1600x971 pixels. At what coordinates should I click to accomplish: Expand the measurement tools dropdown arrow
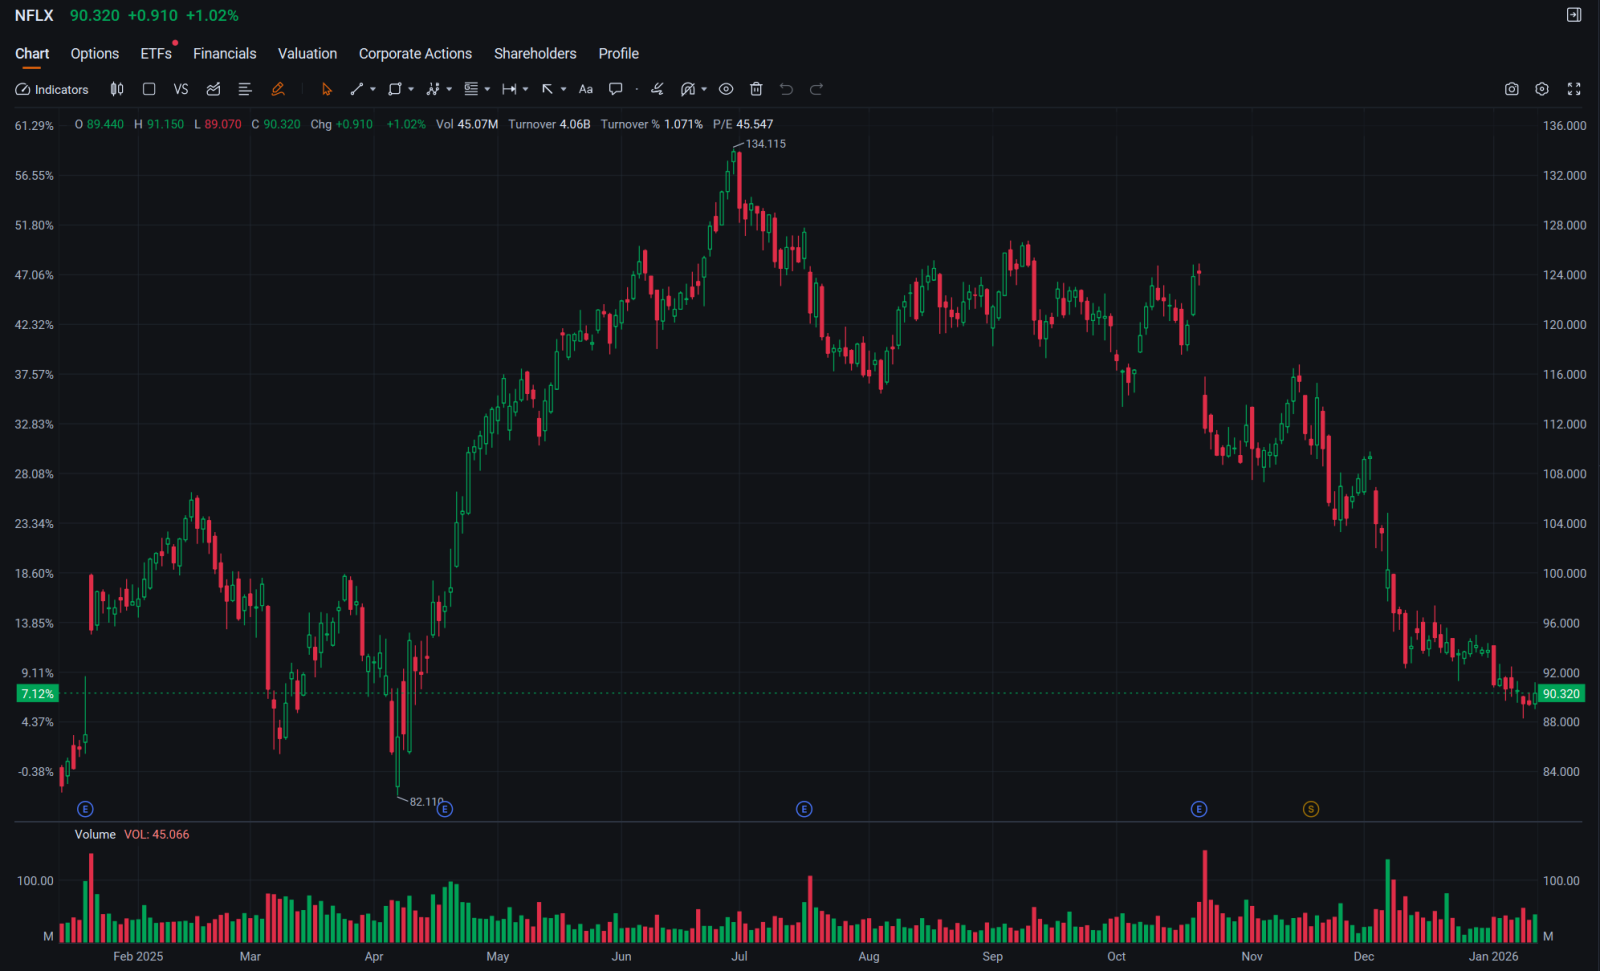coord(525,89)
